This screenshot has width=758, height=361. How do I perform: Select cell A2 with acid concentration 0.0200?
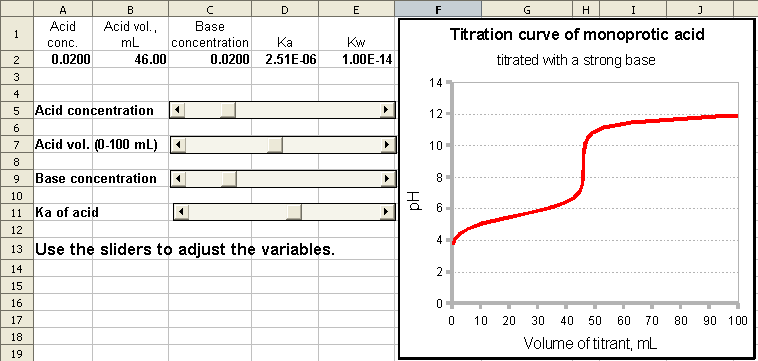(63, 60)
